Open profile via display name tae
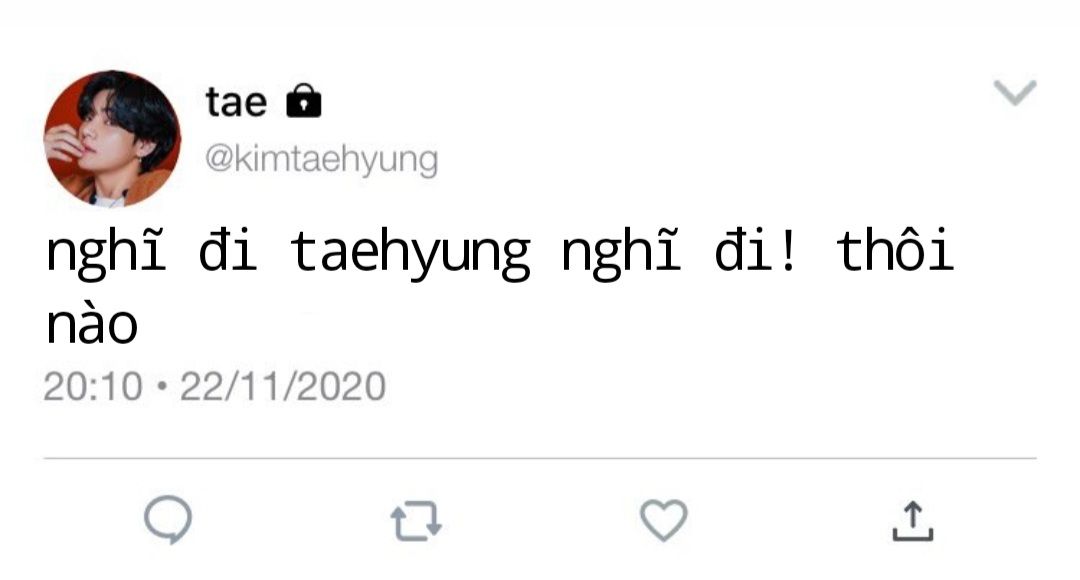Image resolution: width=1080 pixels, height=580 pixels. (236, 103)
